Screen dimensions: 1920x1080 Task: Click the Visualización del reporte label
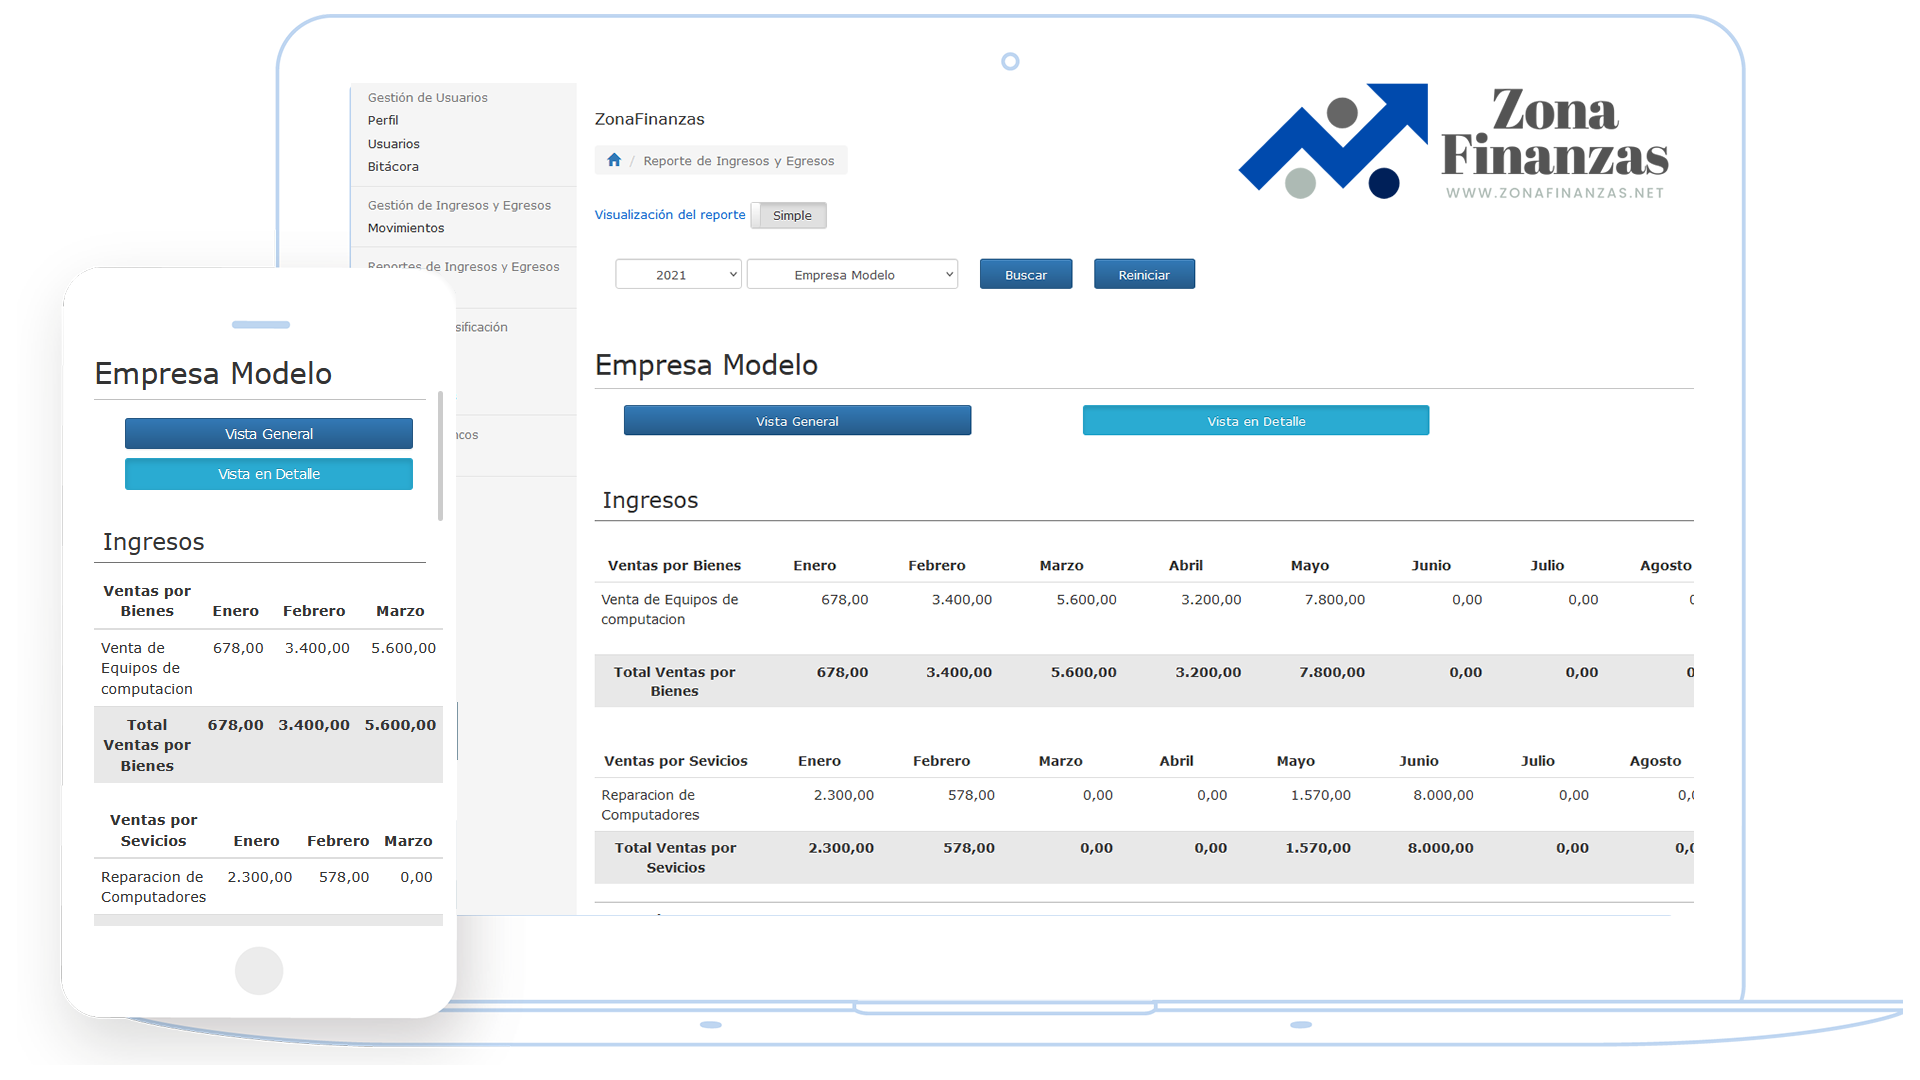tap(669, 215)
